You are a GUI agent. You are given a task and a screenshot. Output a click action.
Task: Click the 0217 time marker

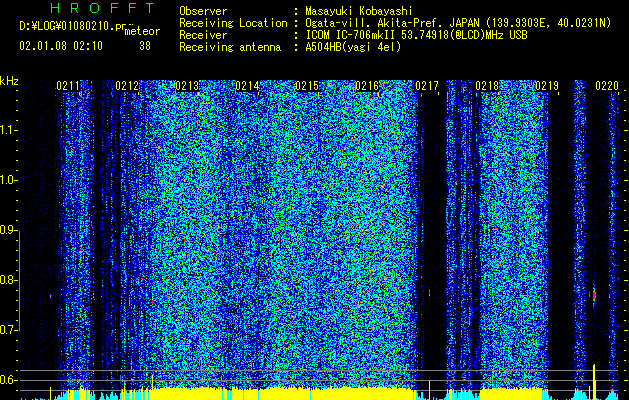click(427, 86)
